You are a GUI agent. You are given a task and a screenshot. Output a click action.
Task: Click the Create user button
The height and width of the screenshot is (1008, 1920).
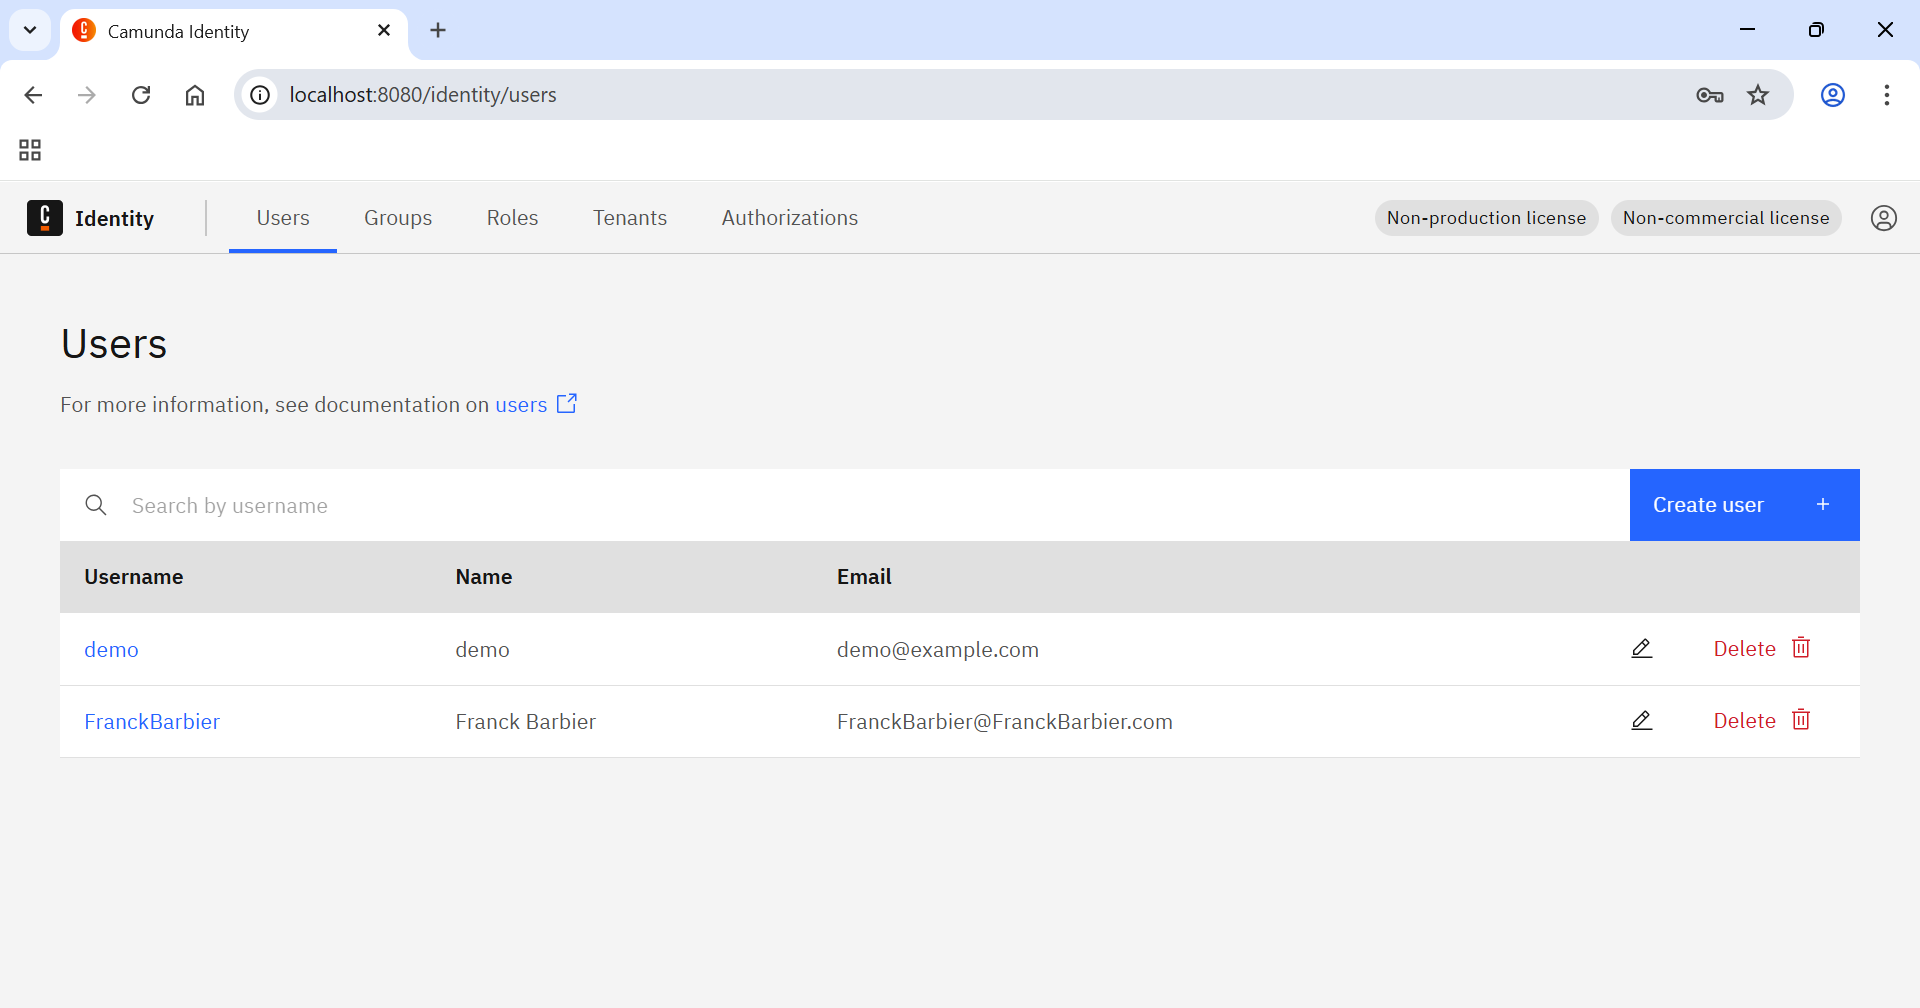[1745, 505]
